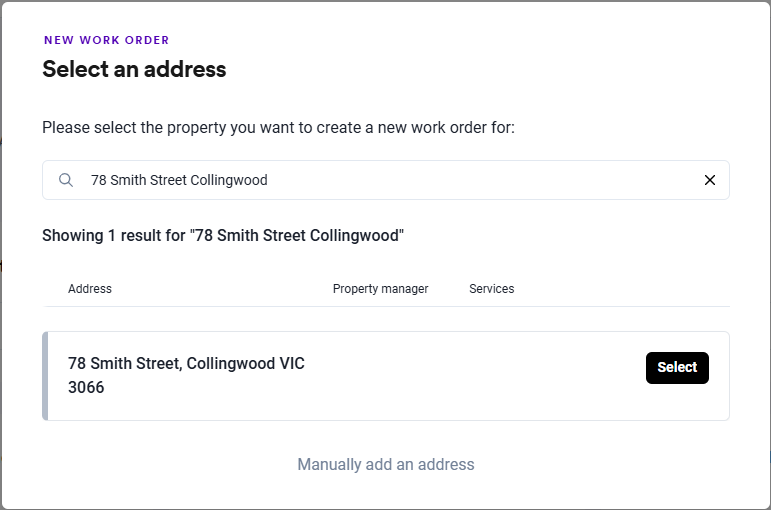This screenshot has width=771, height=510.
Task: Click the Address column header
Action: point(90,289)
